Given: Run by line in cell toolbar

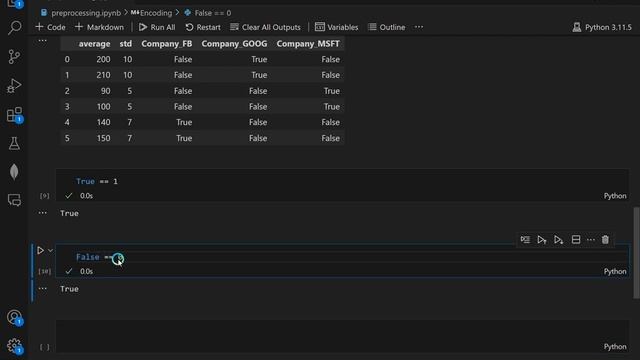Looking at the screenshot, I should click(525, 240).
